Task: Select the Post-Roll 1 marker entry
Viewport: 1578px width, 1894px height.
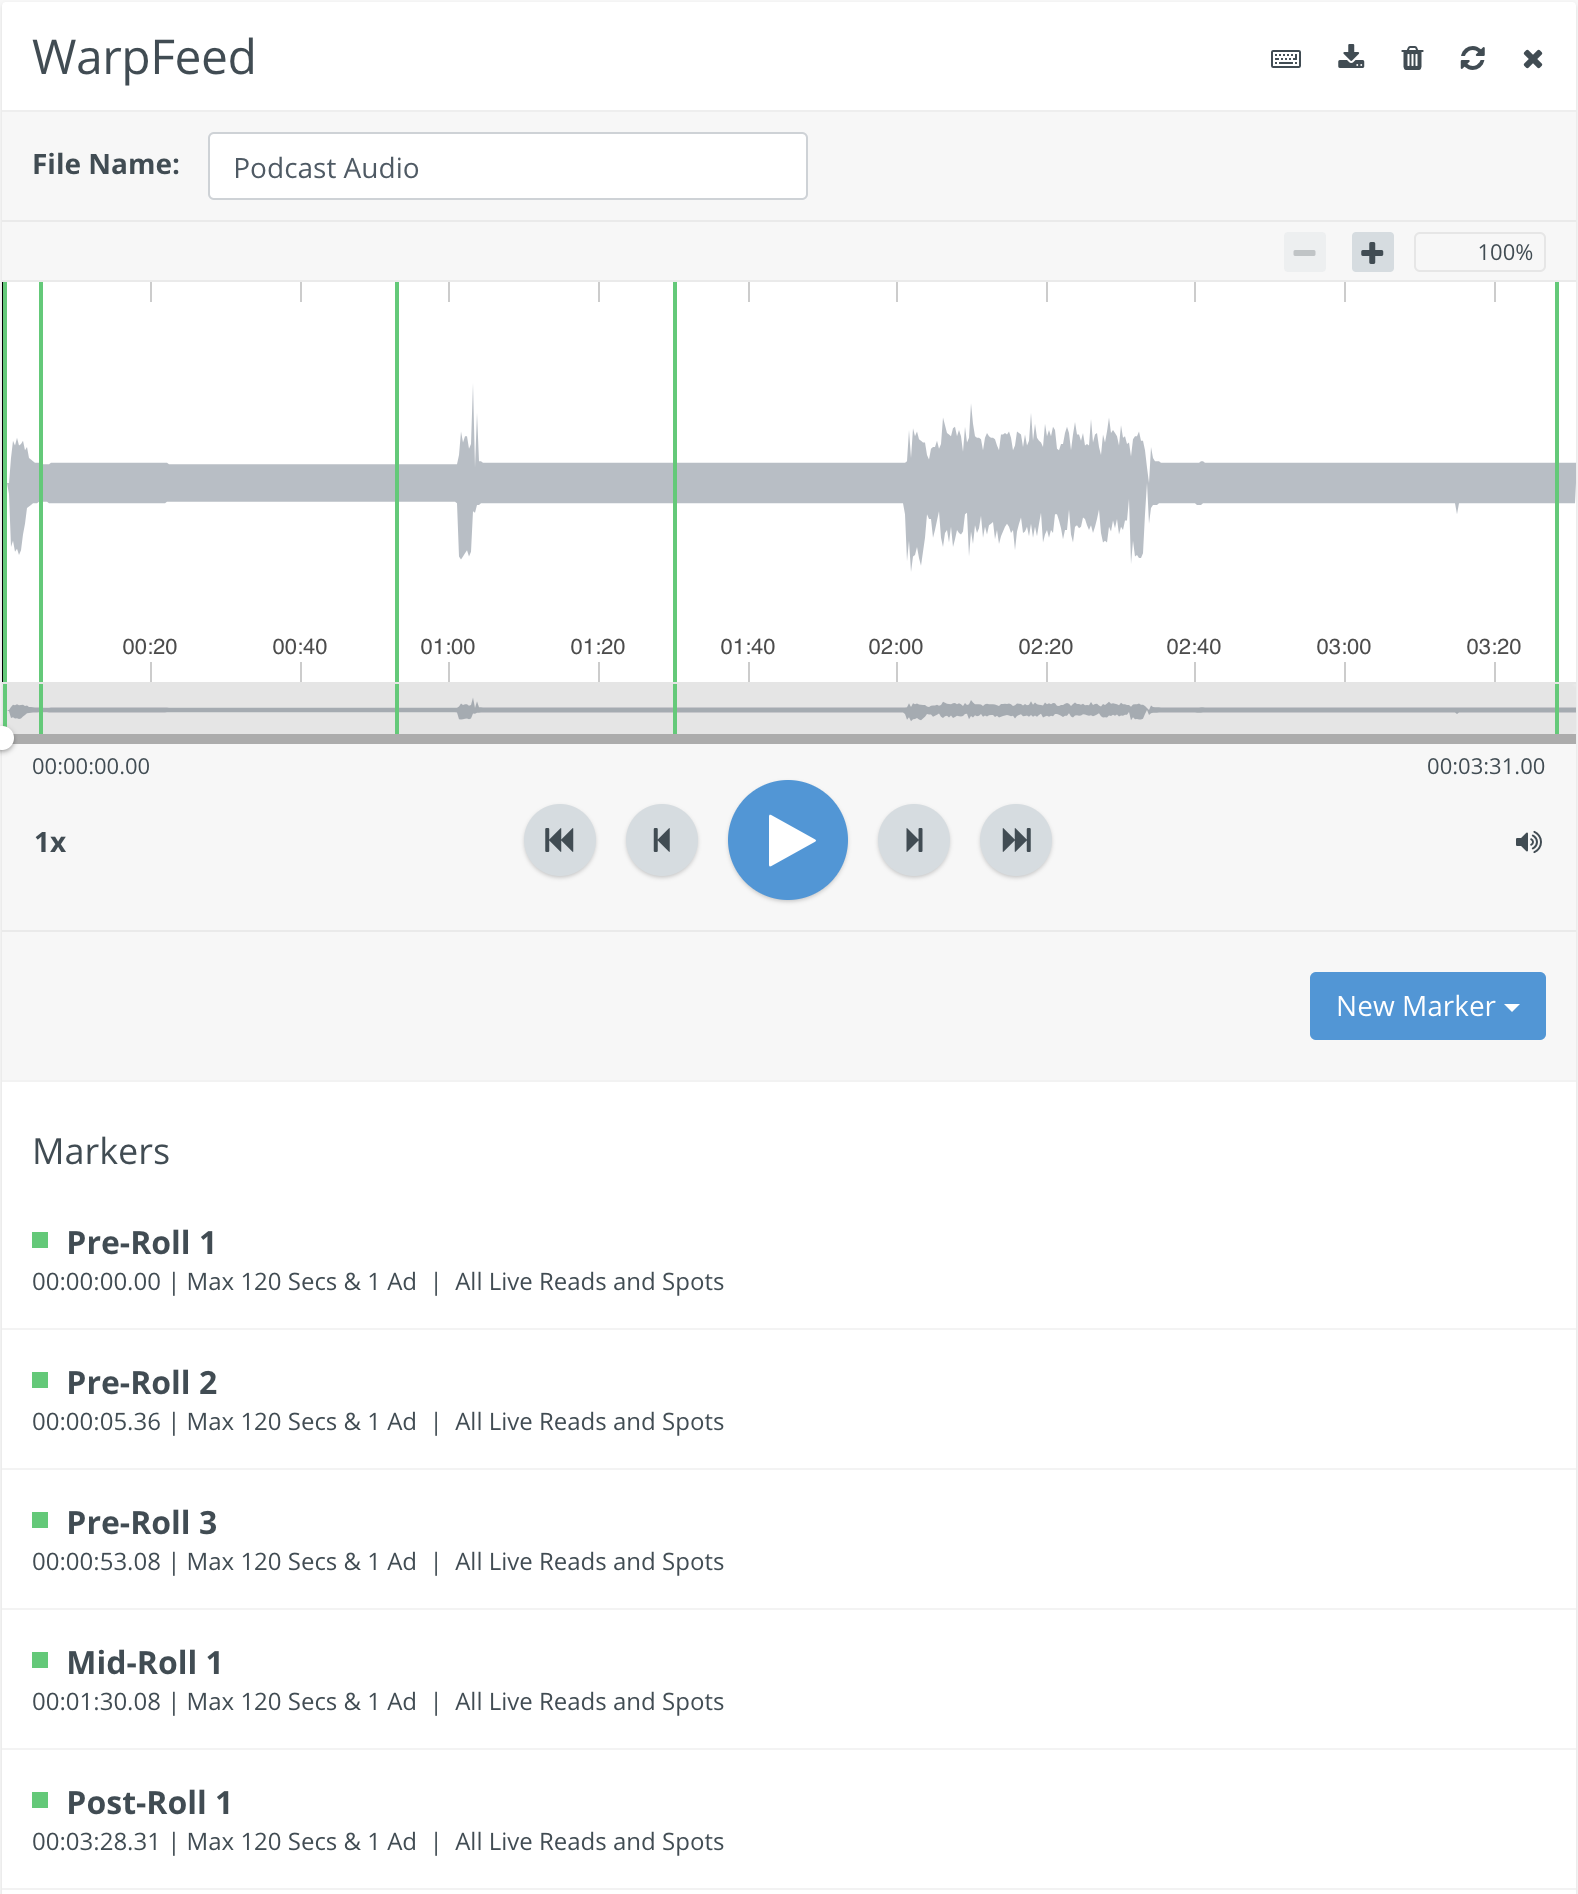Action: (x=789, y=1820)
